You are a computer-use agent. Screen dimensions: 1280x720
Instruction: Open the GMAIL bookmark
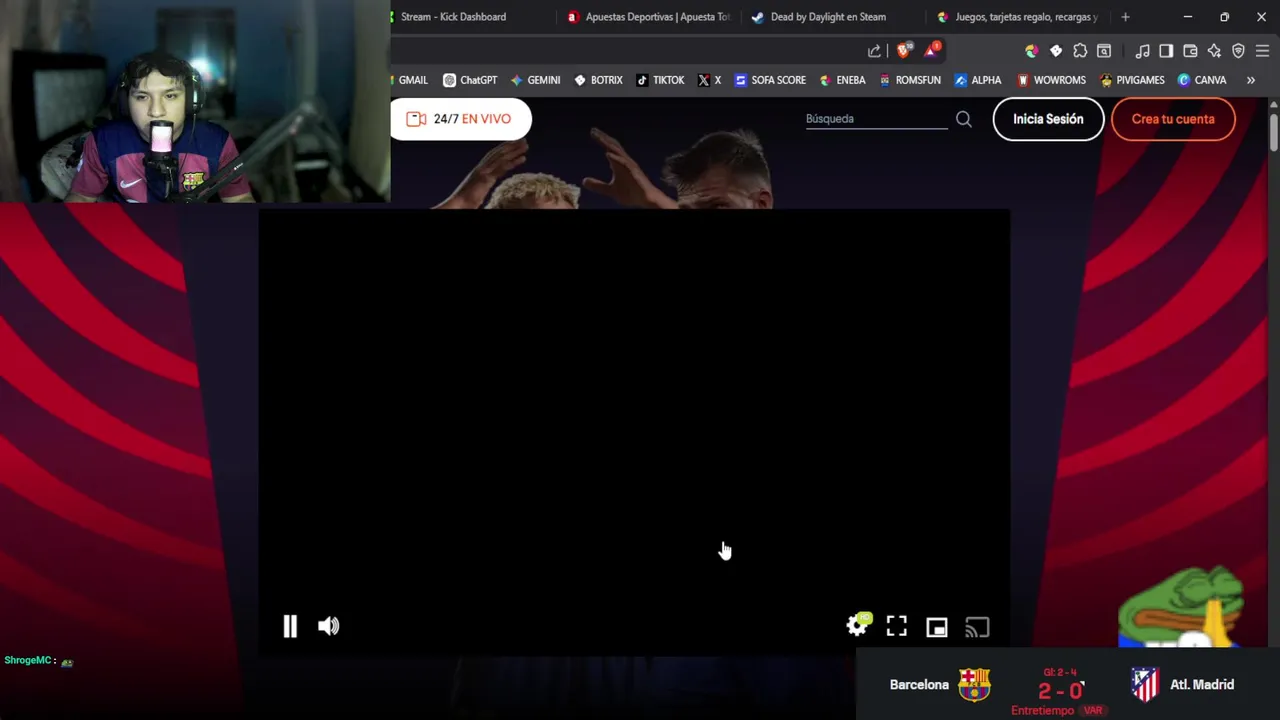(x=410, y=80)
